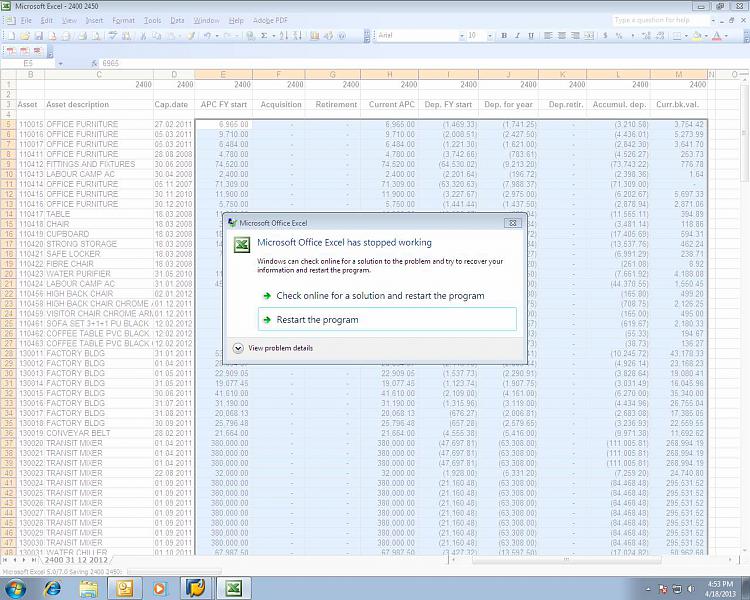Click the first Adobe PDF toolbar icon
This screenshot has height=600, width=750.
pyautogui.click(x=11, y=51)
